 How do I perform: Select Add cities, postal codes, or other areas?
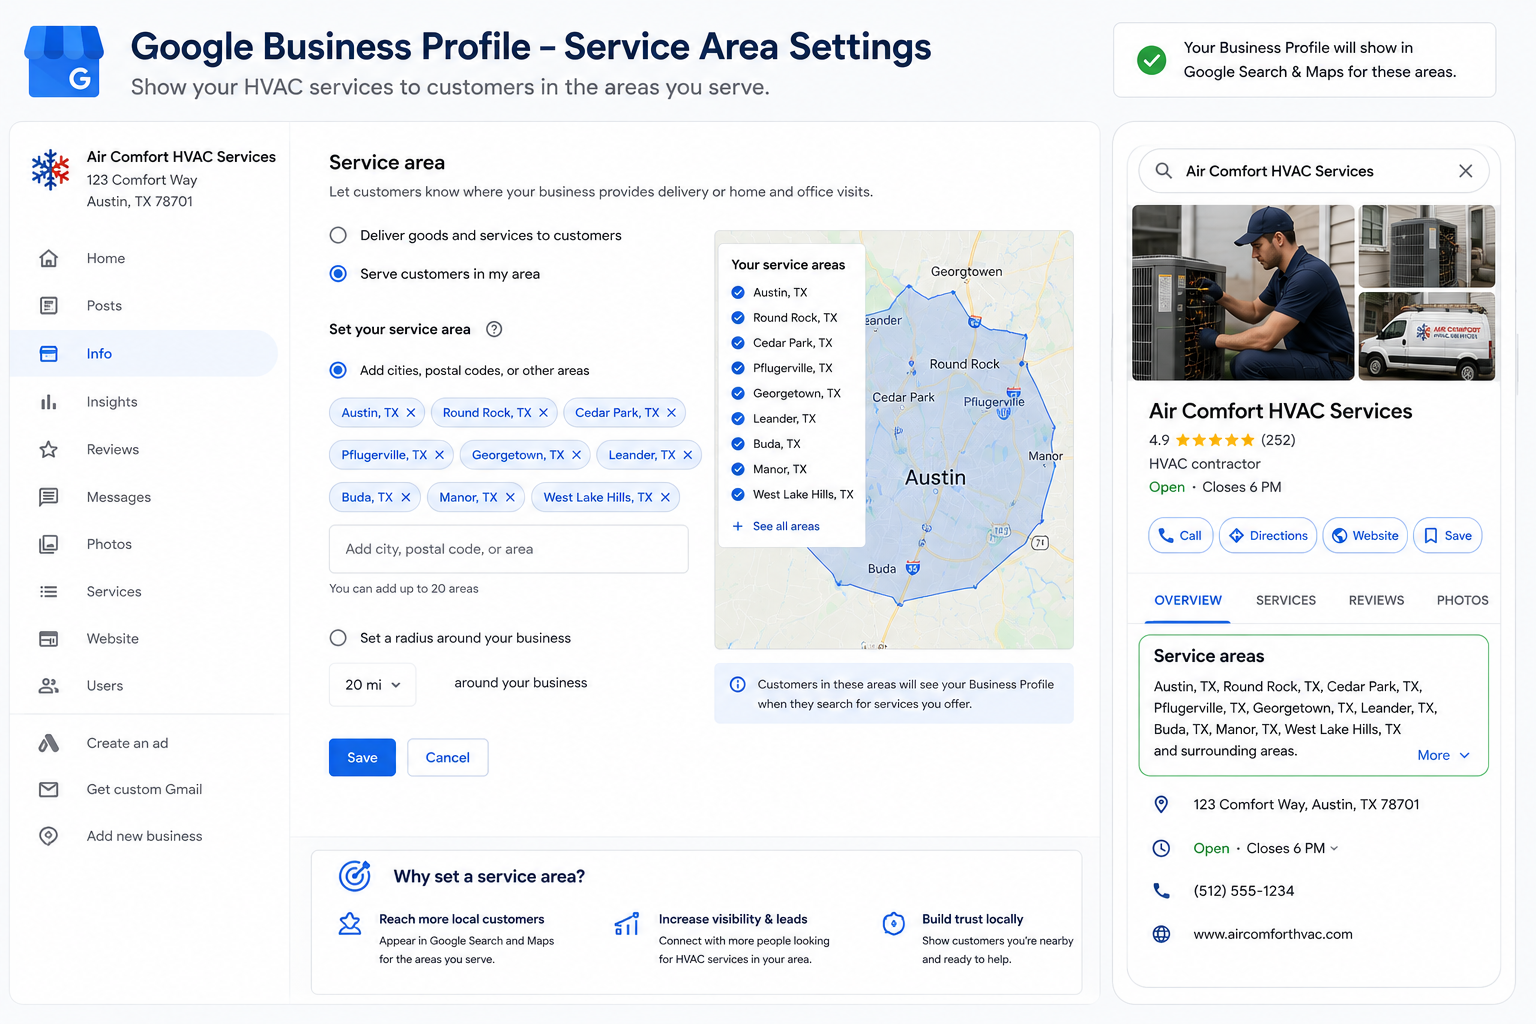(338, 370)
